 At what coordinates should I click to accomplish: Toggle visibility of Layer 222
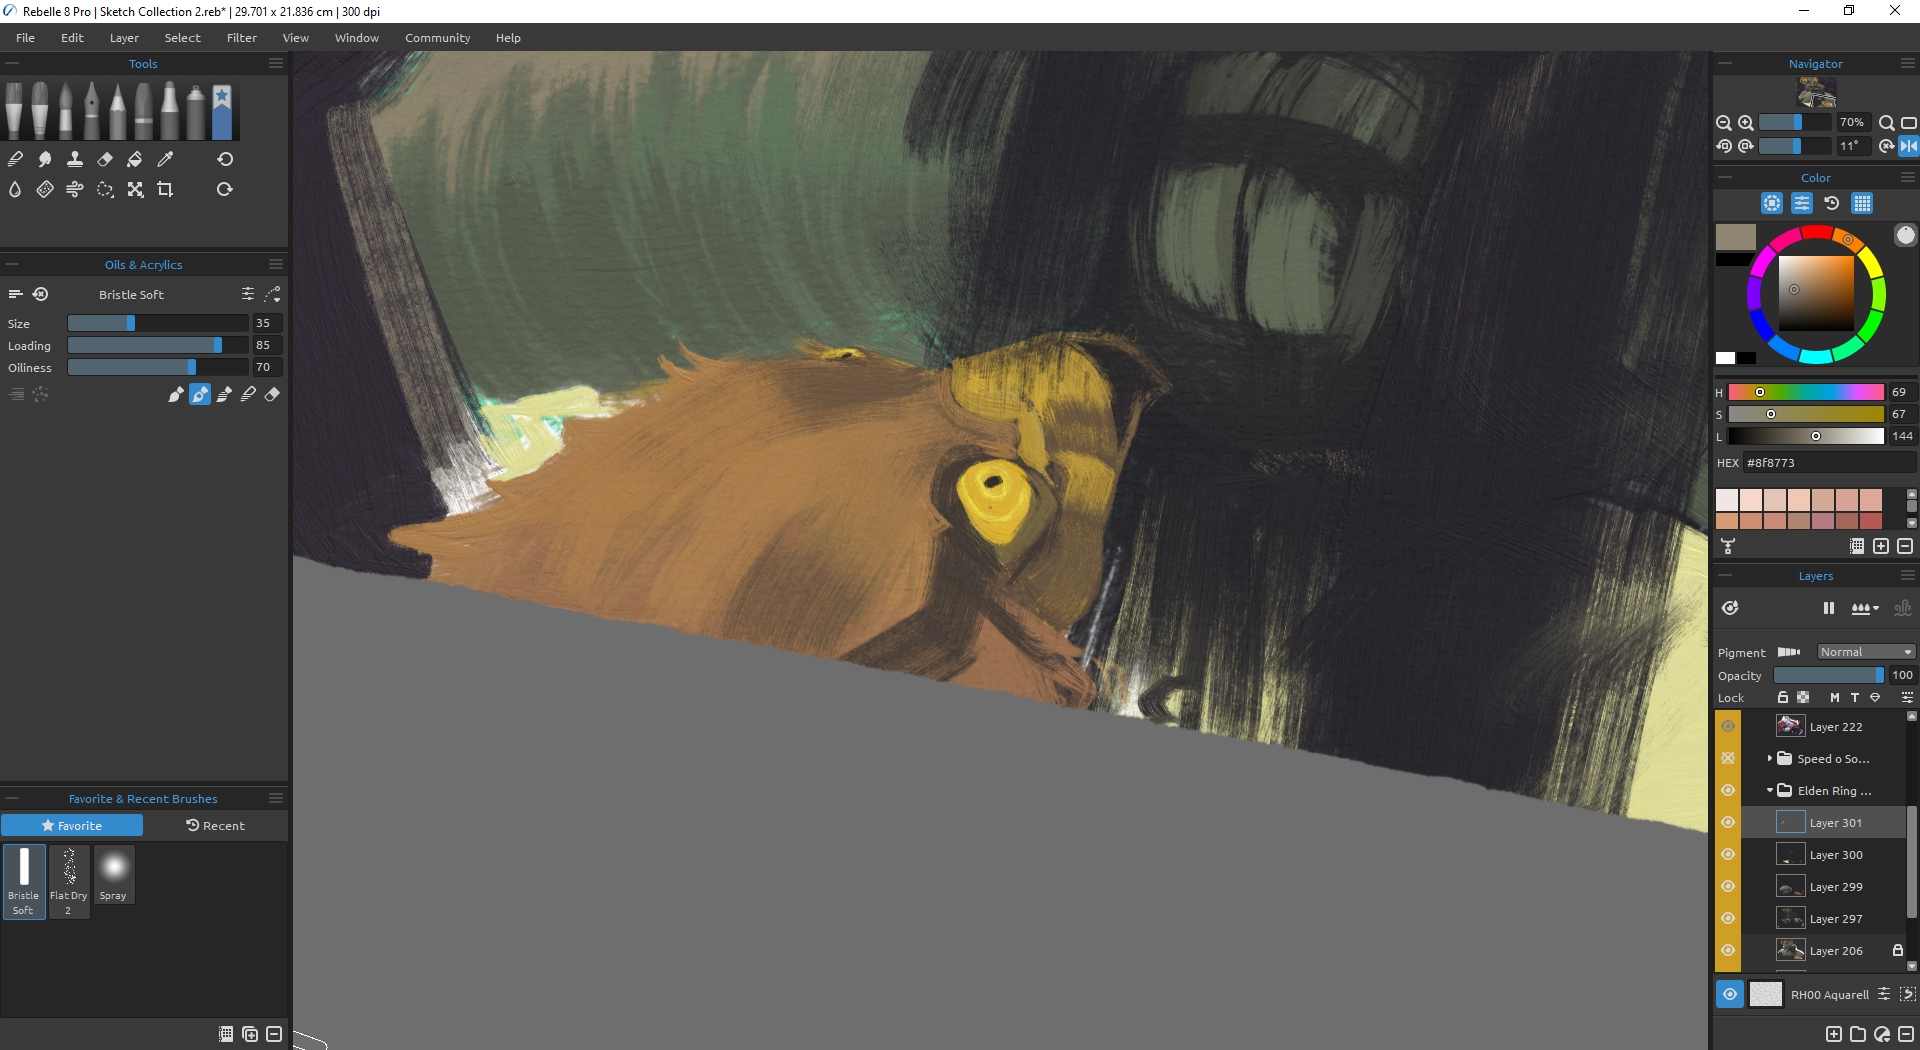point(1728,727)
